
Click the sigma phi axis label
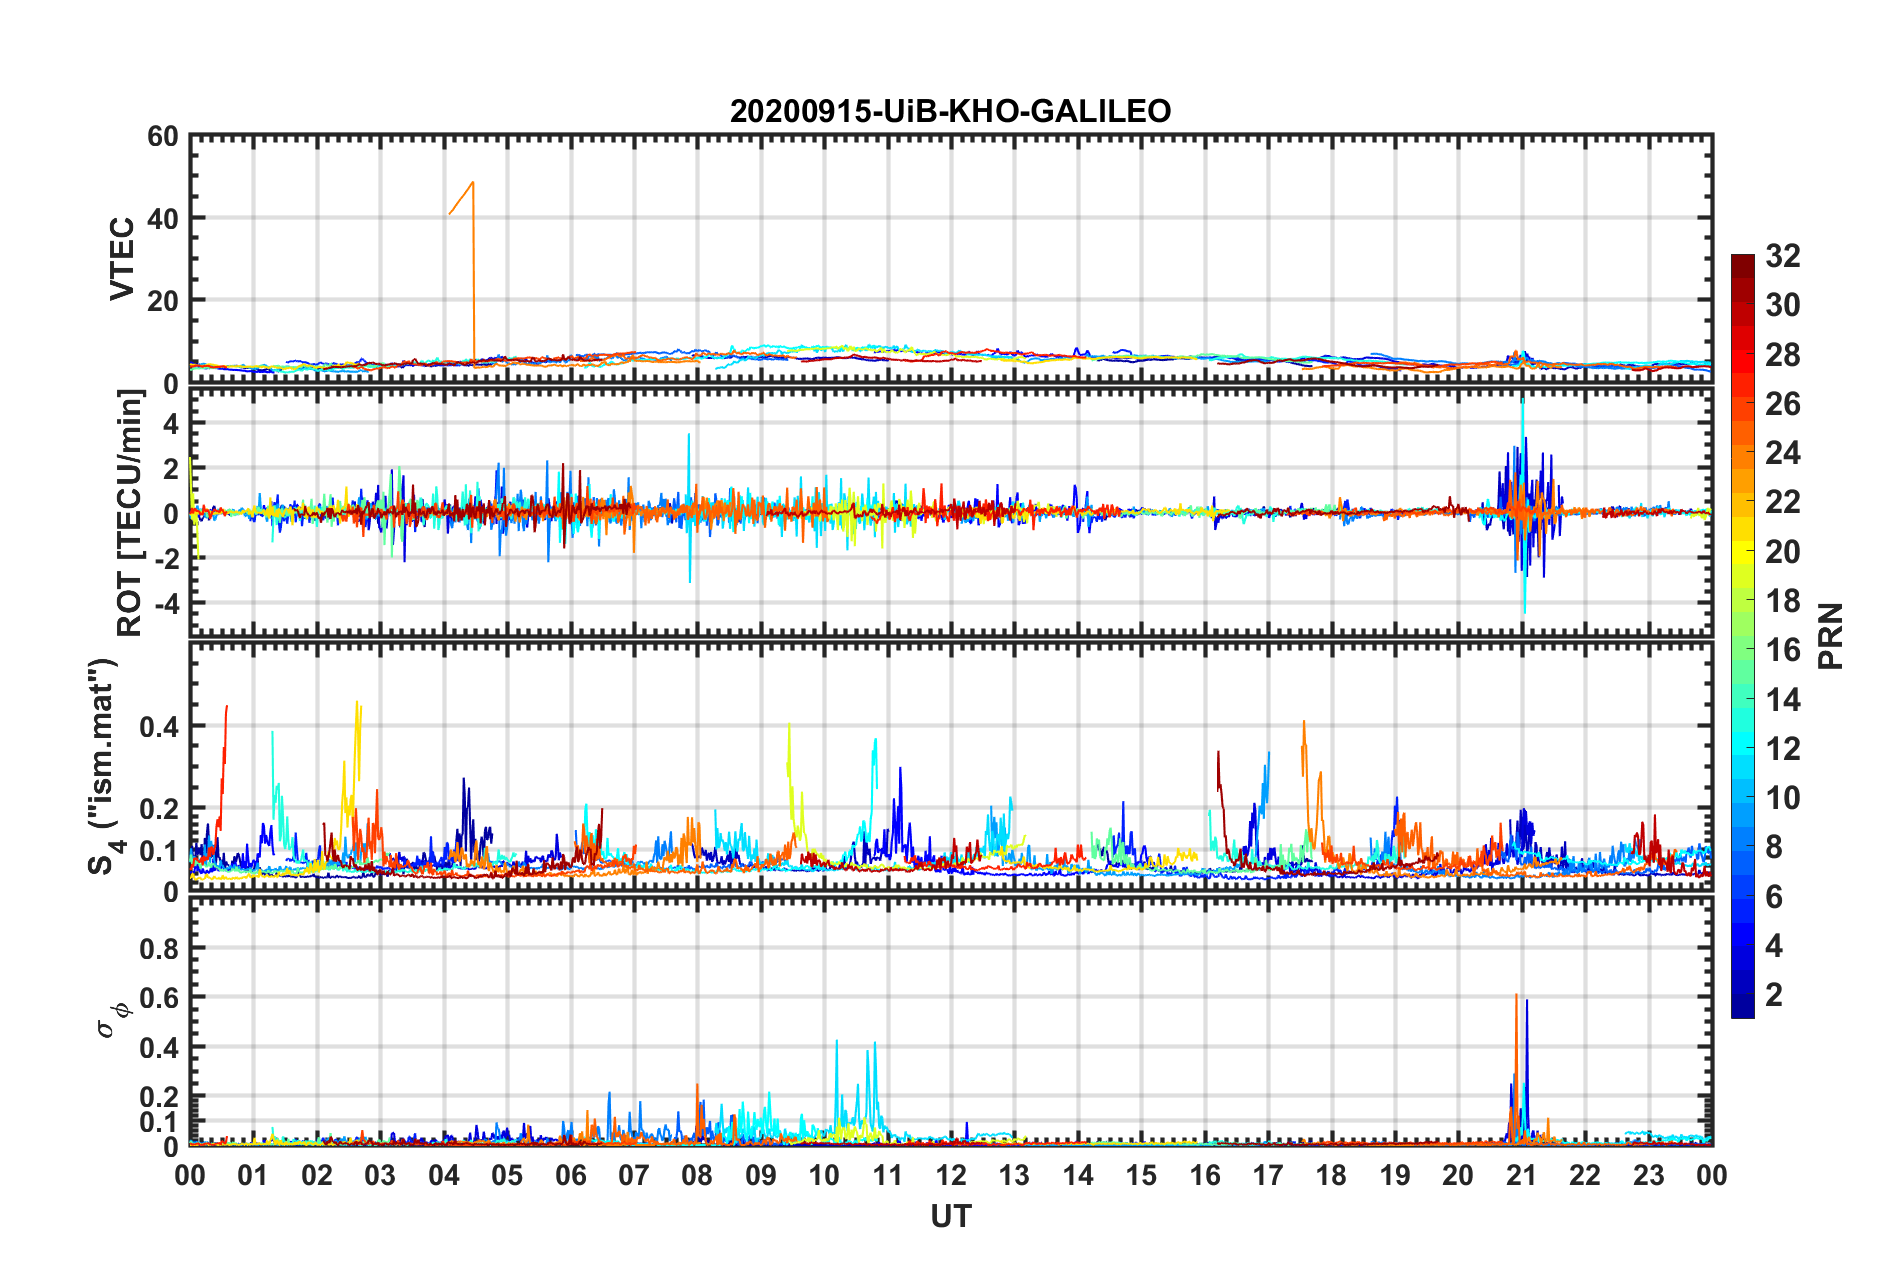pos(113,1021)
